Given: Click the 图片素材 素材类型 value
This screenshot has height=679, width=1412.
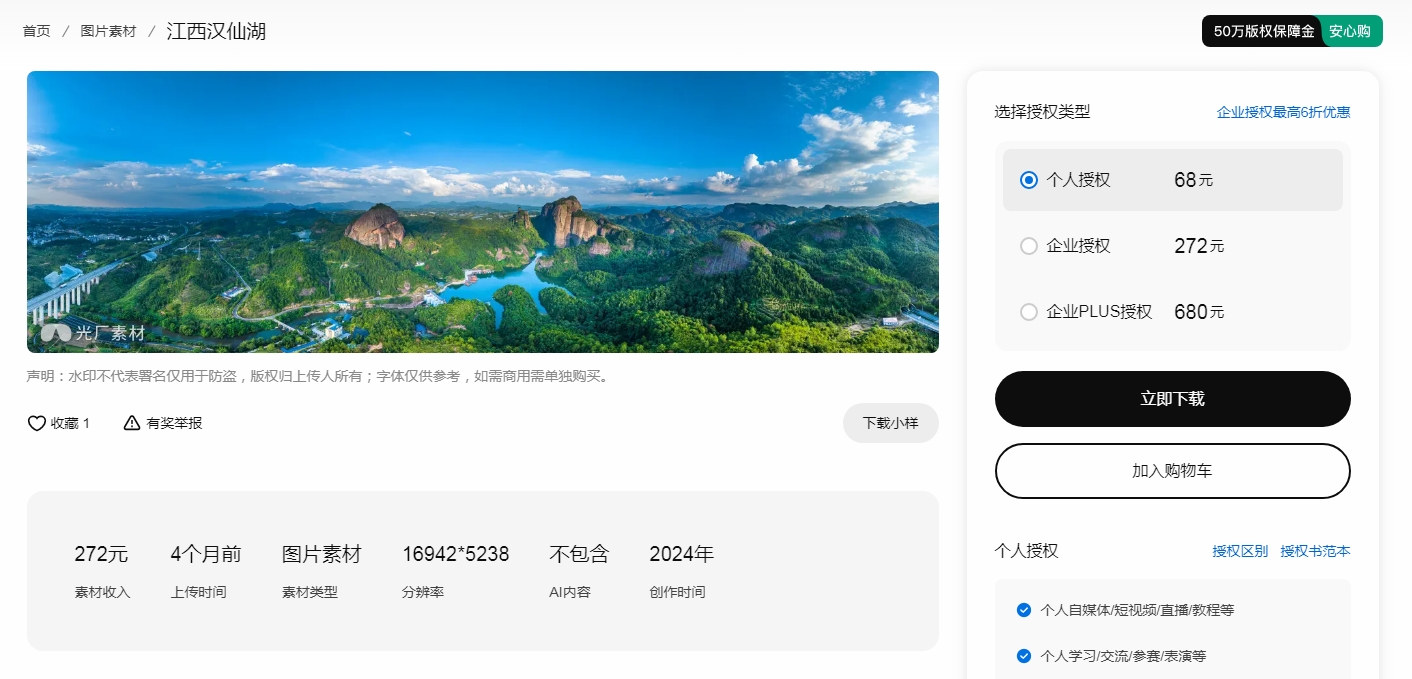Looking at the screenshot, I should pos(321,554).
